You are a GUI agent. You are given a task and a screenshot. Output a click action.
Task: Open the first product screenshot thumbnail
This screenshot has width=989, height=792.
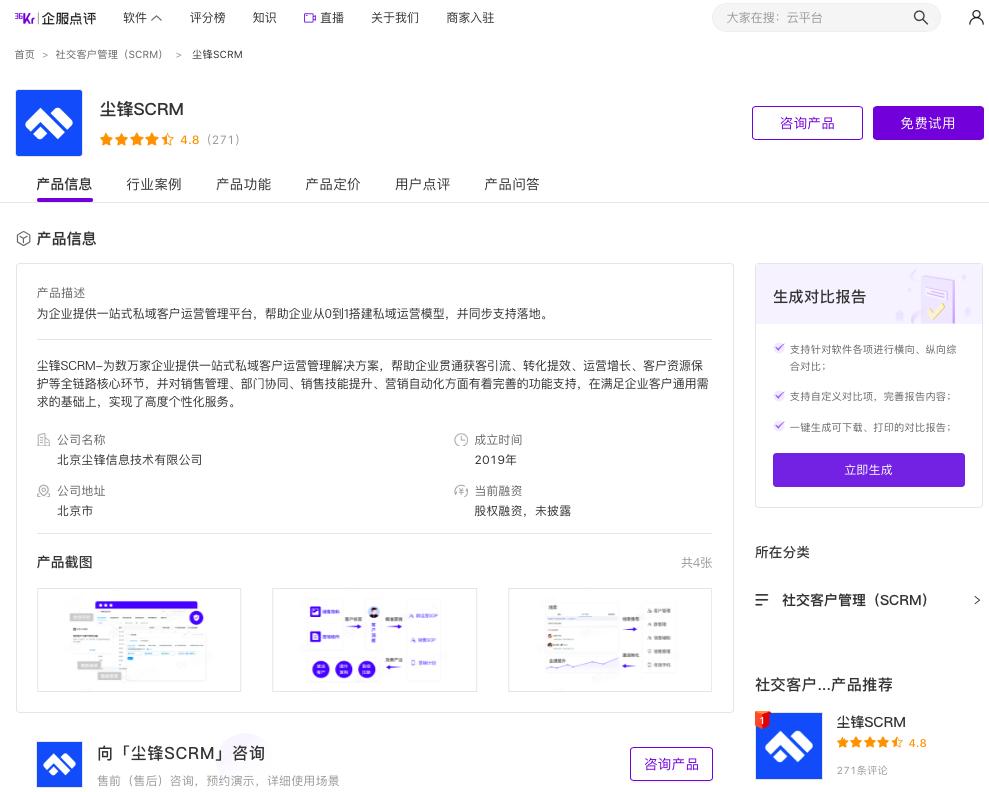tap(139, 640)
